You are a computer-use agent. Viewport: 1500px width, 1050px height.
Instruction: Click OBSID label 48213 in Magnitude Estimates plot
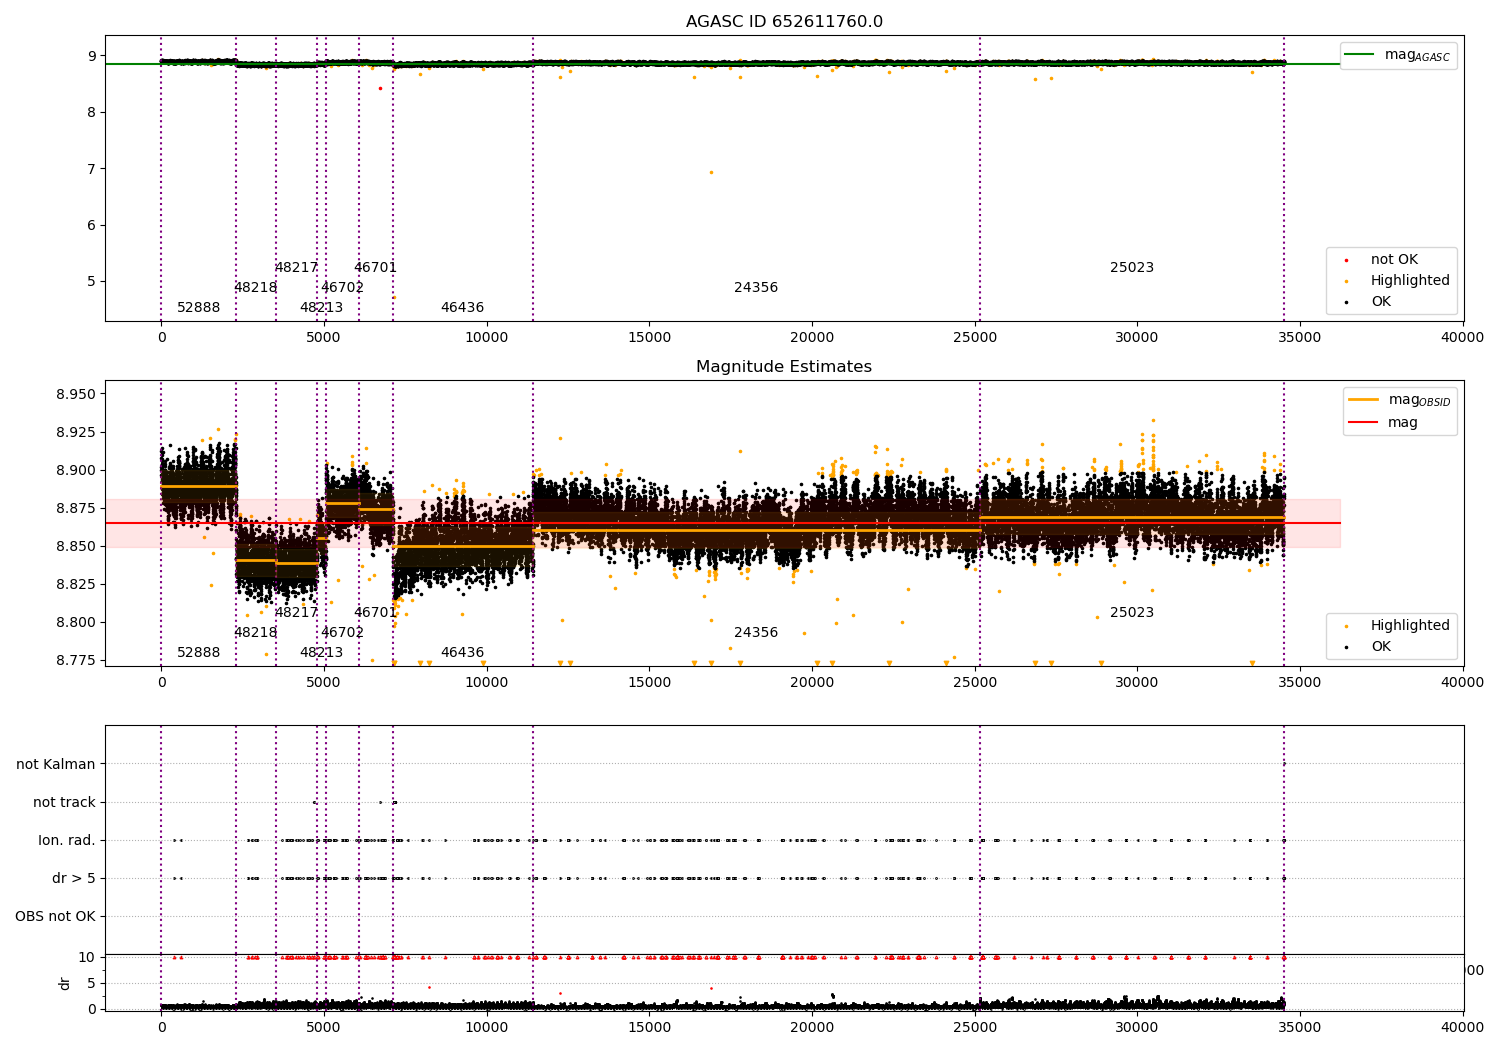coord(321,653)
